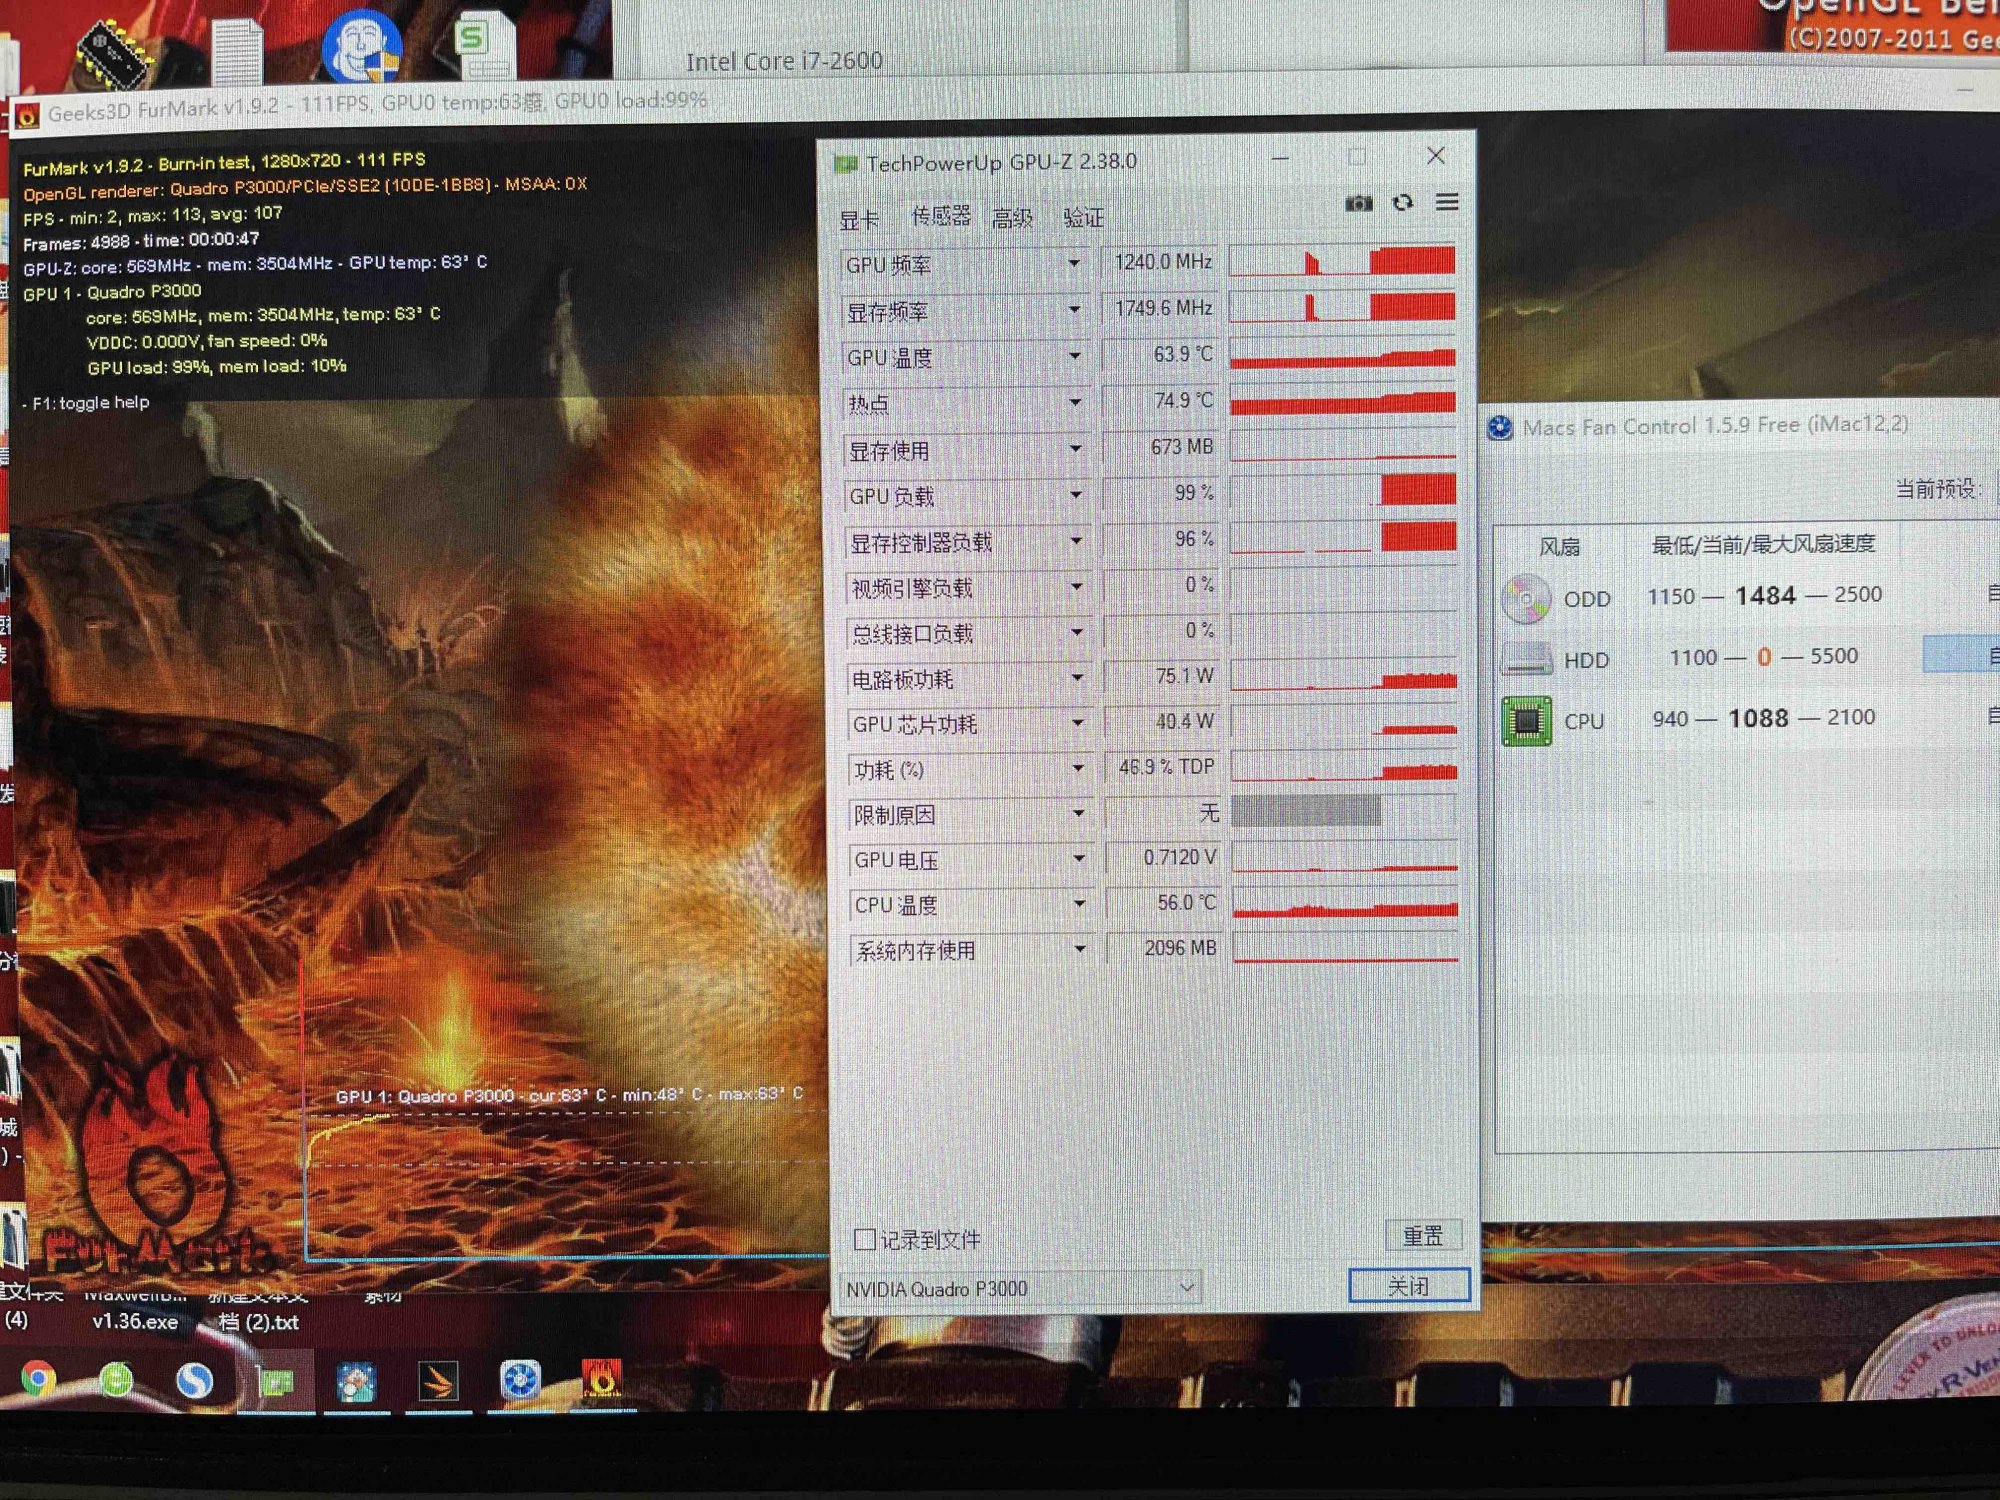The image size is (2000, 1500).
Task: Click the GPU-Z refresh icon
Action: tap(1403, 203)
